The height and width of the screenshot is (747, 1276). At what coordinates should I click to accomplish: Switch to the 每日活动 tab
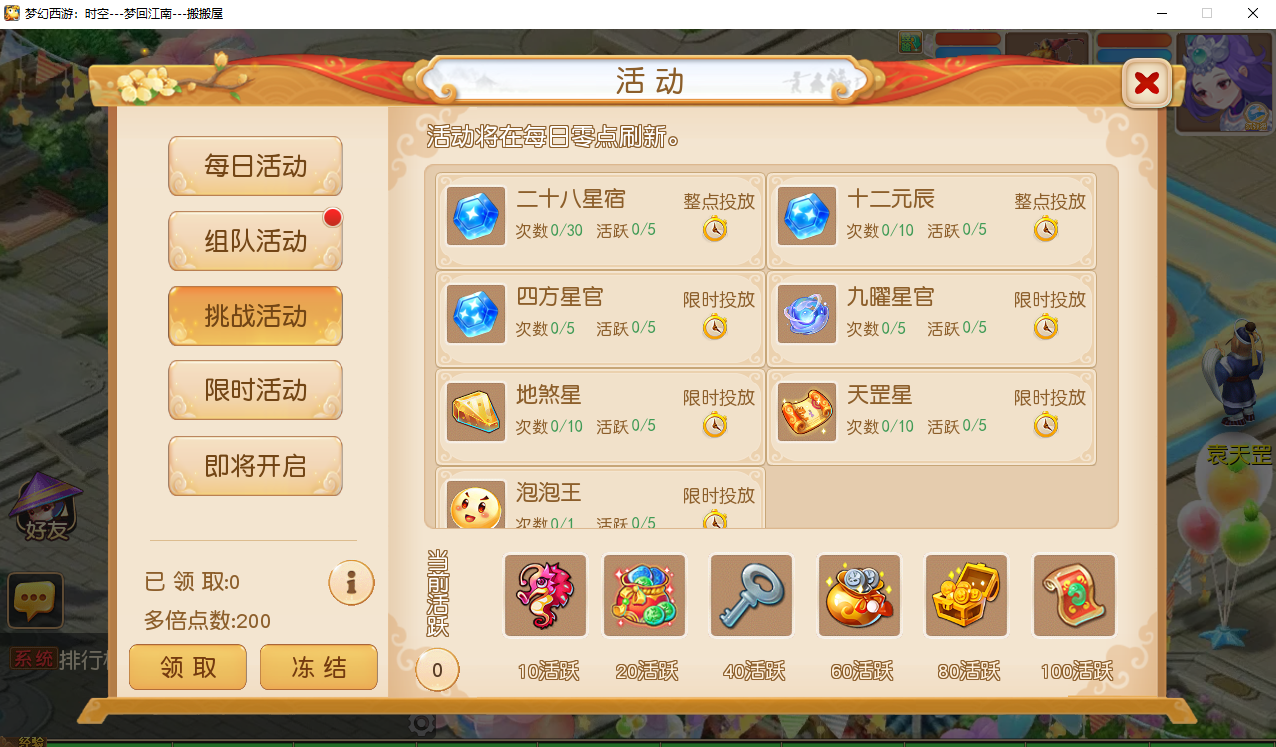255,166
